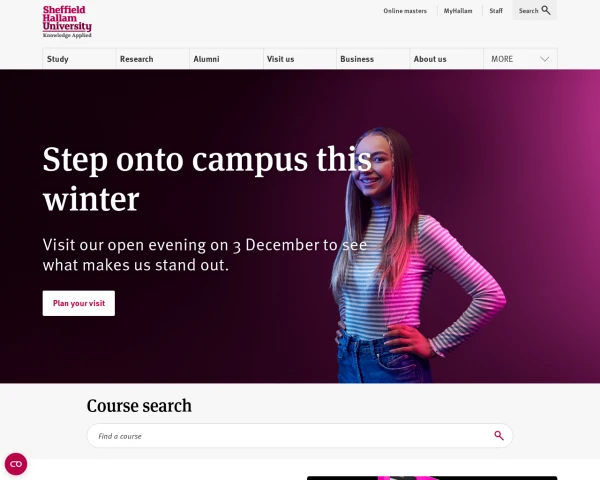Click the MORE label in navigation
The image size is (600, 480).
pos(502,59)
